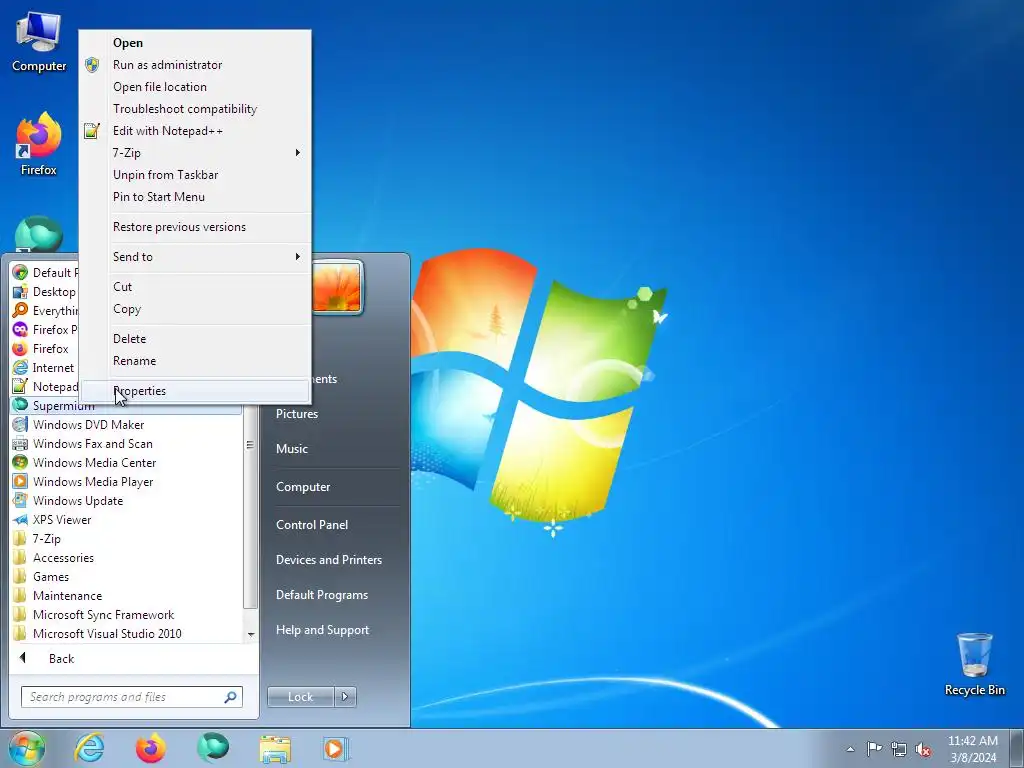Click the UAC shield icon beside Run as administrator
This screenshot has height=768, width=1024.
pos(92,65)
